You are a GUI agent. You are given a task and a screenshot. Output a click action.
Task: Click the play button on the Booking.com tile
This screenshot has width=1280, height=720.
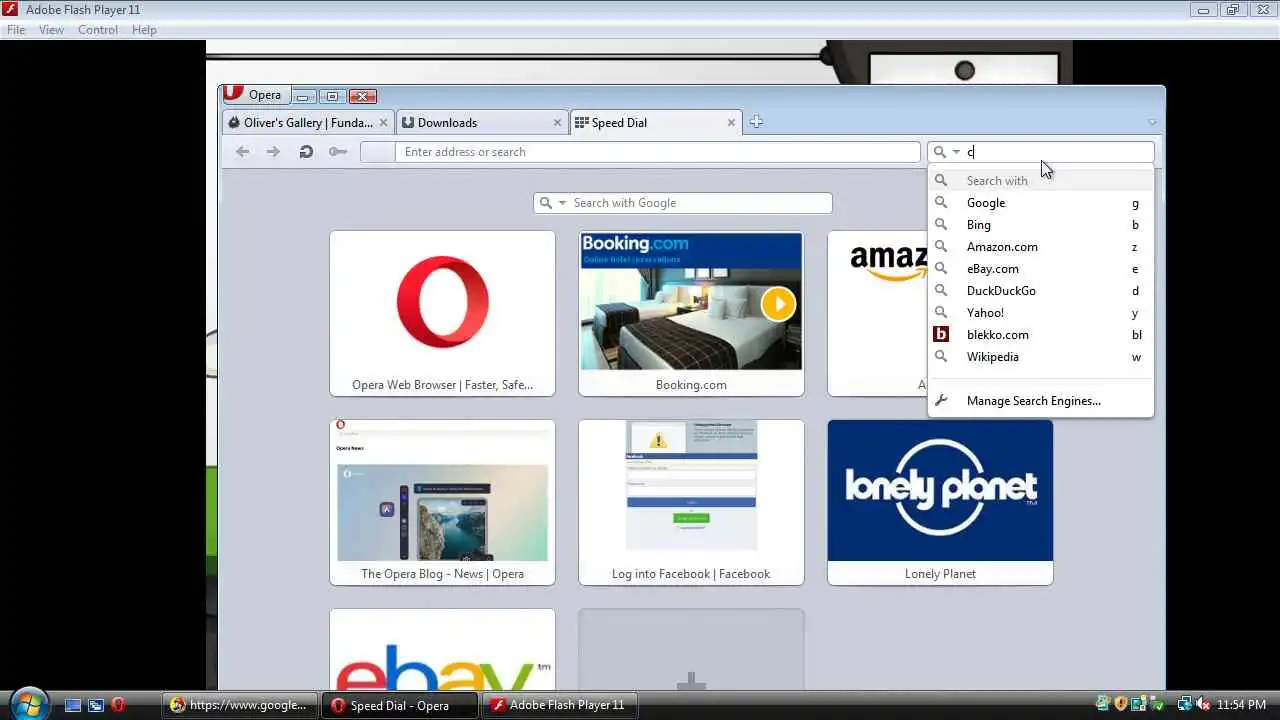coord(778,303)
